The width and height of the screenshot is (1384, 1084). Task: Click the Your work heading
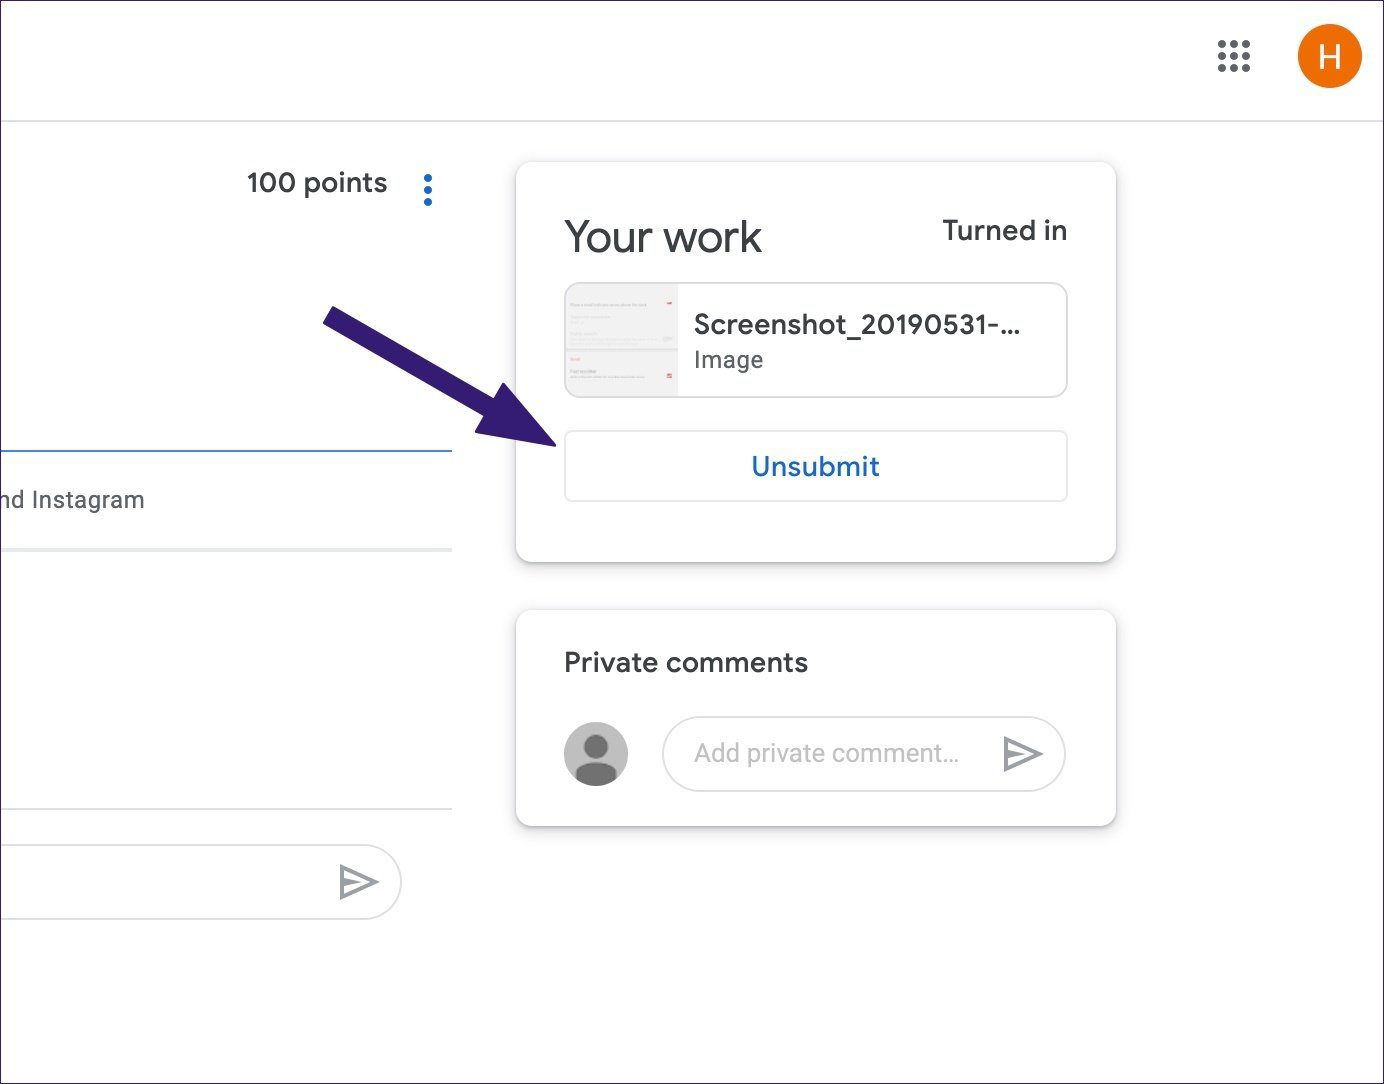(663, 237)
